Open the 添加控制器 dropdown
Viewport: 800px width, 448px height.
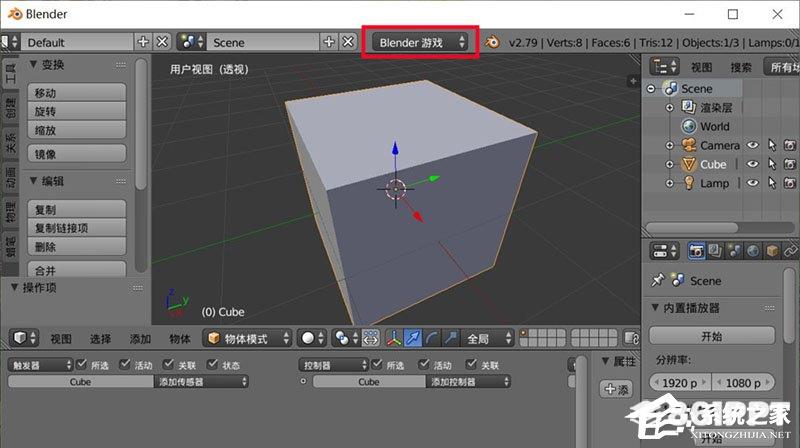[x=468, y=382]
